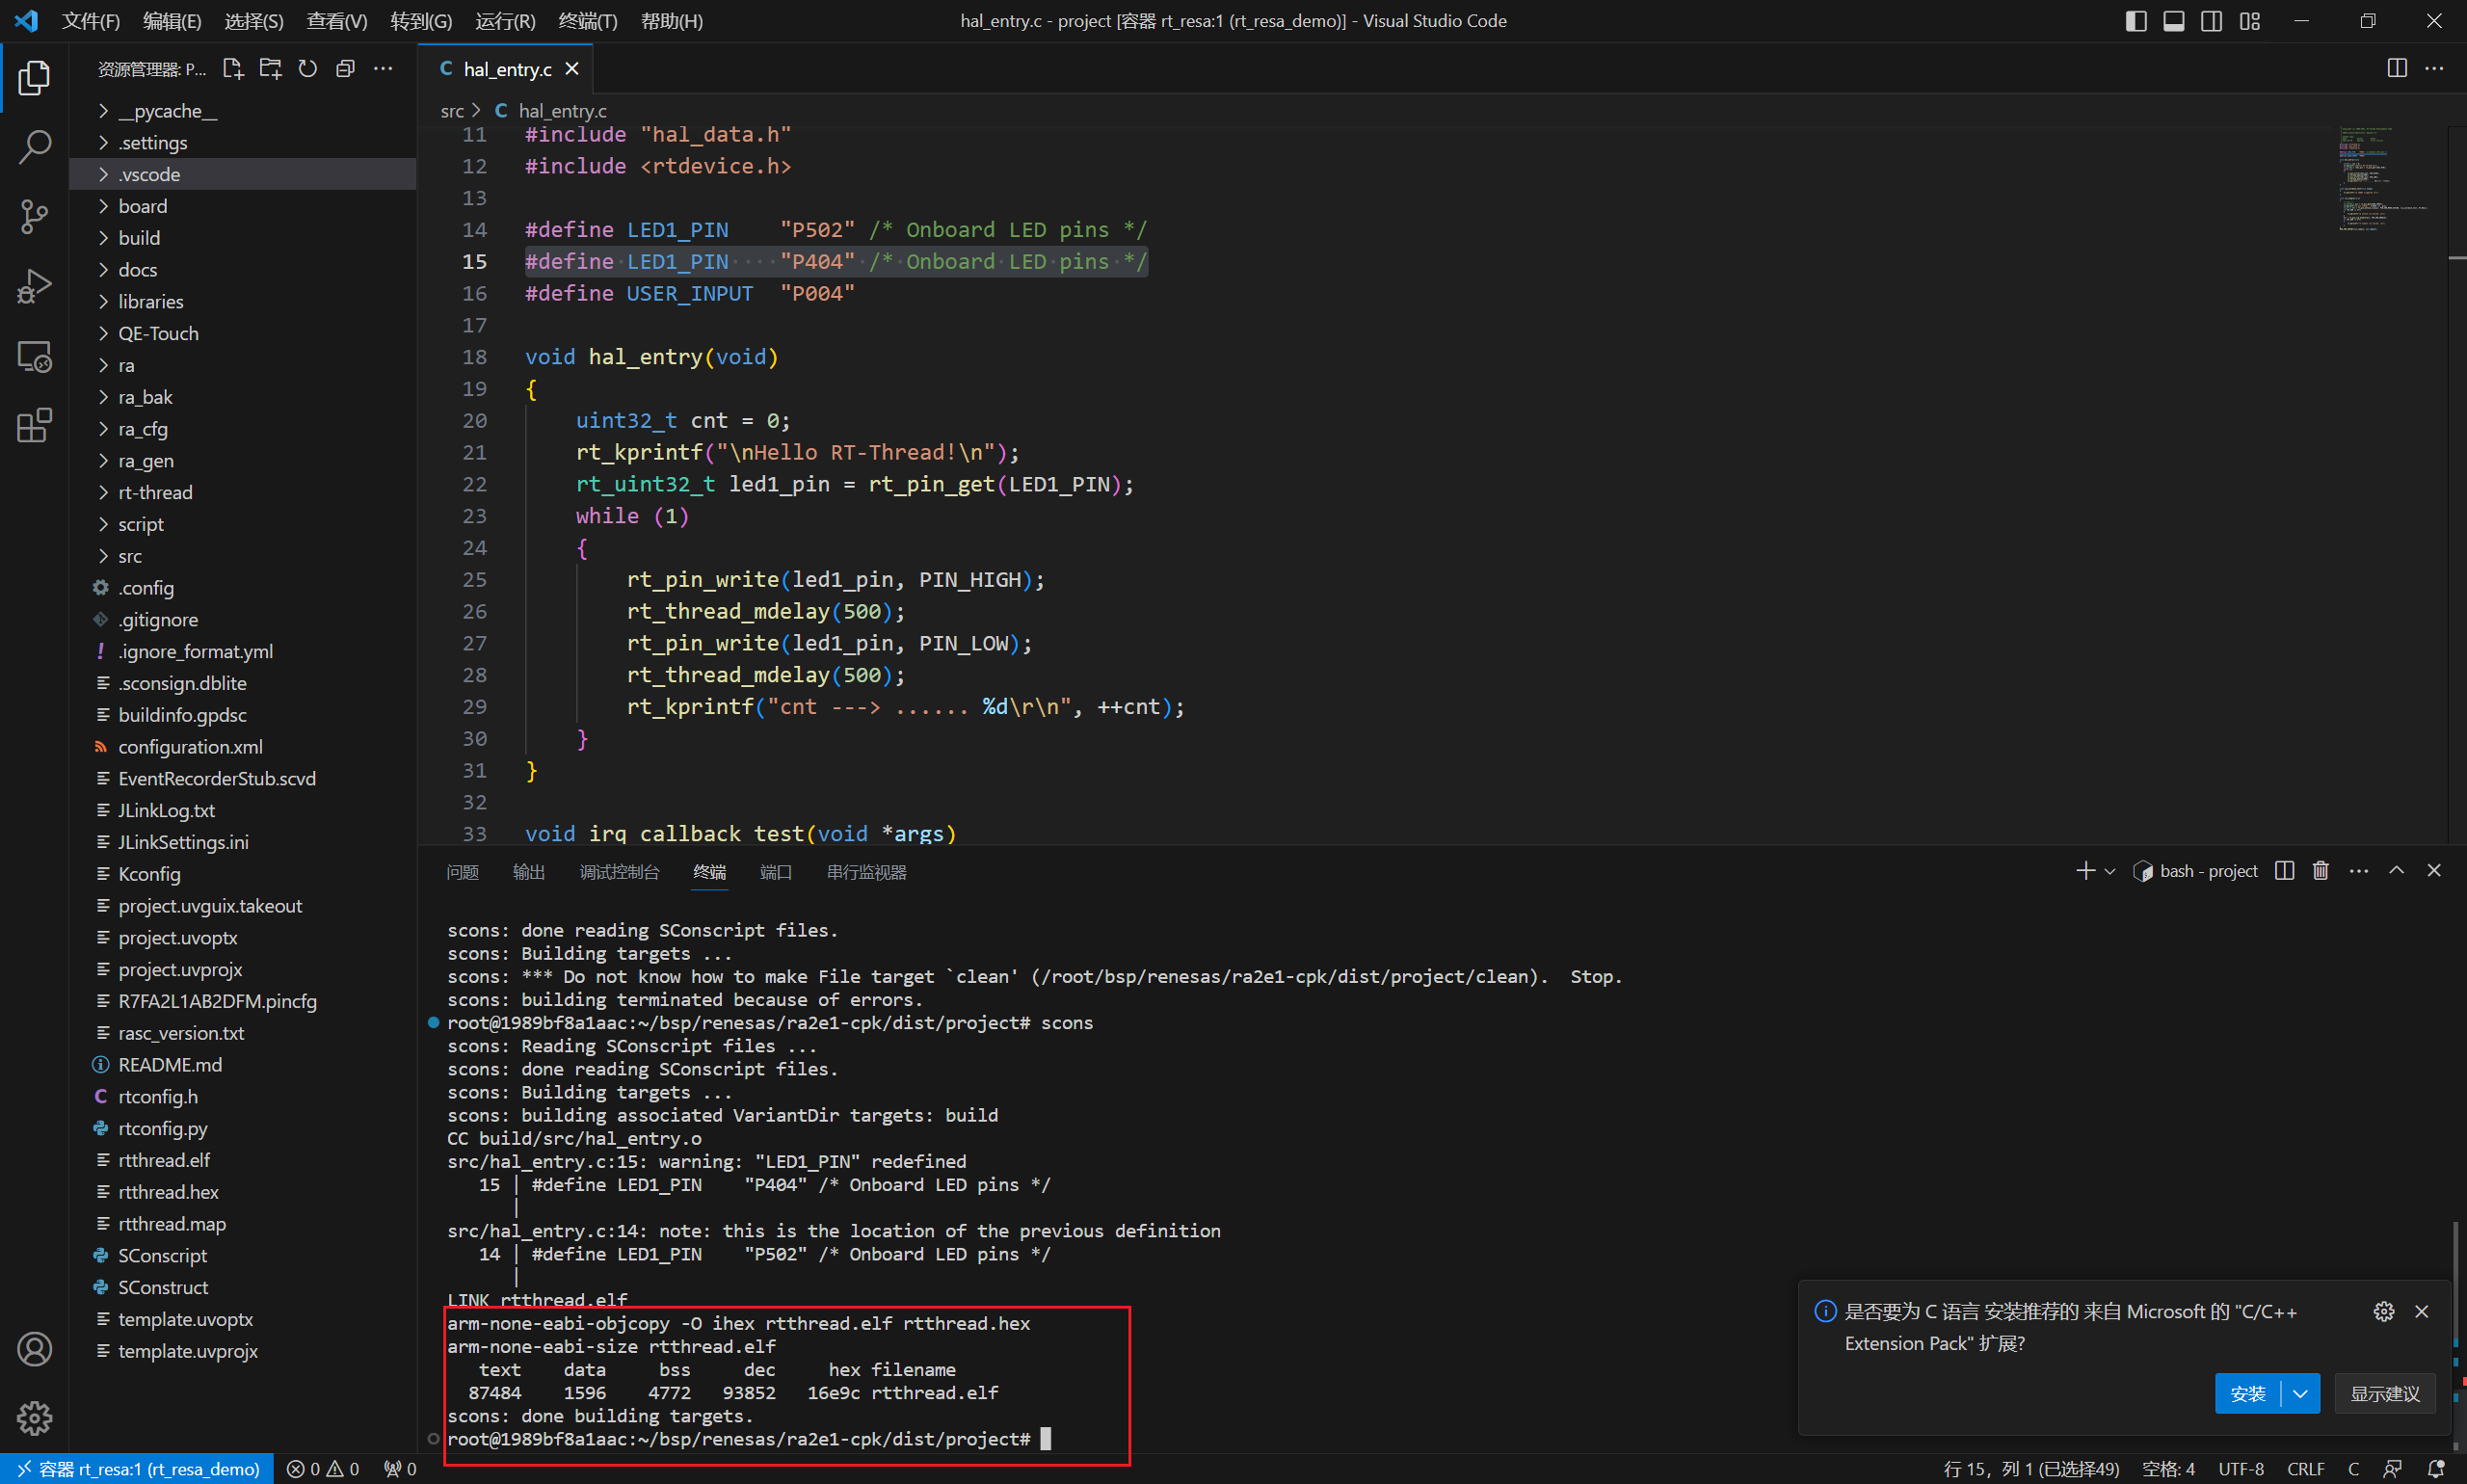Toggle the secondary side bar layout button
This screenshot has height=1484, width=2467.
click(x=2212, y=21)
